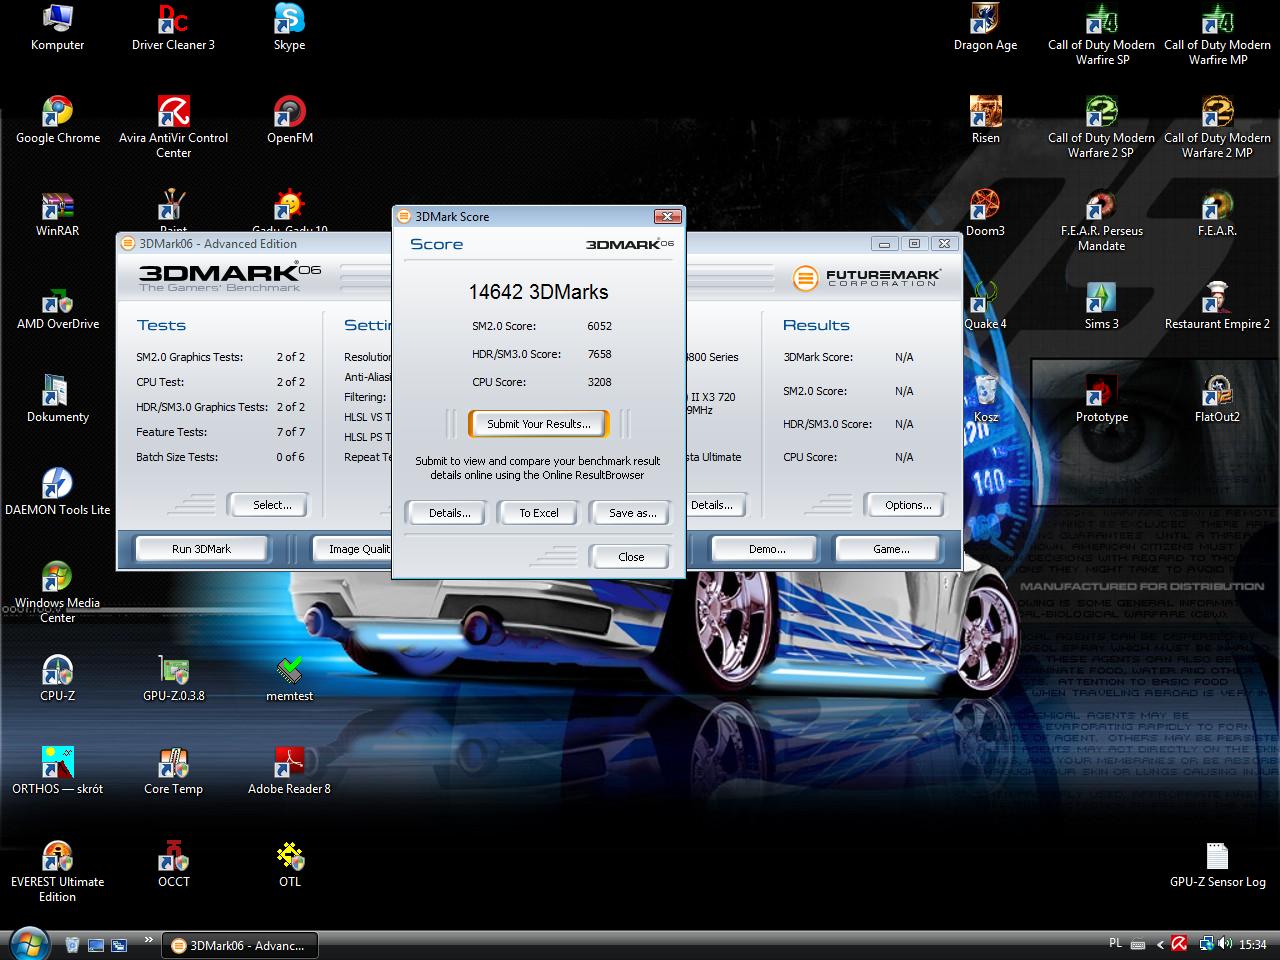Viewport: 1280px width, 960px height.
Task: Launch Restaurant Empire 2 icon
Action: 1217,306
